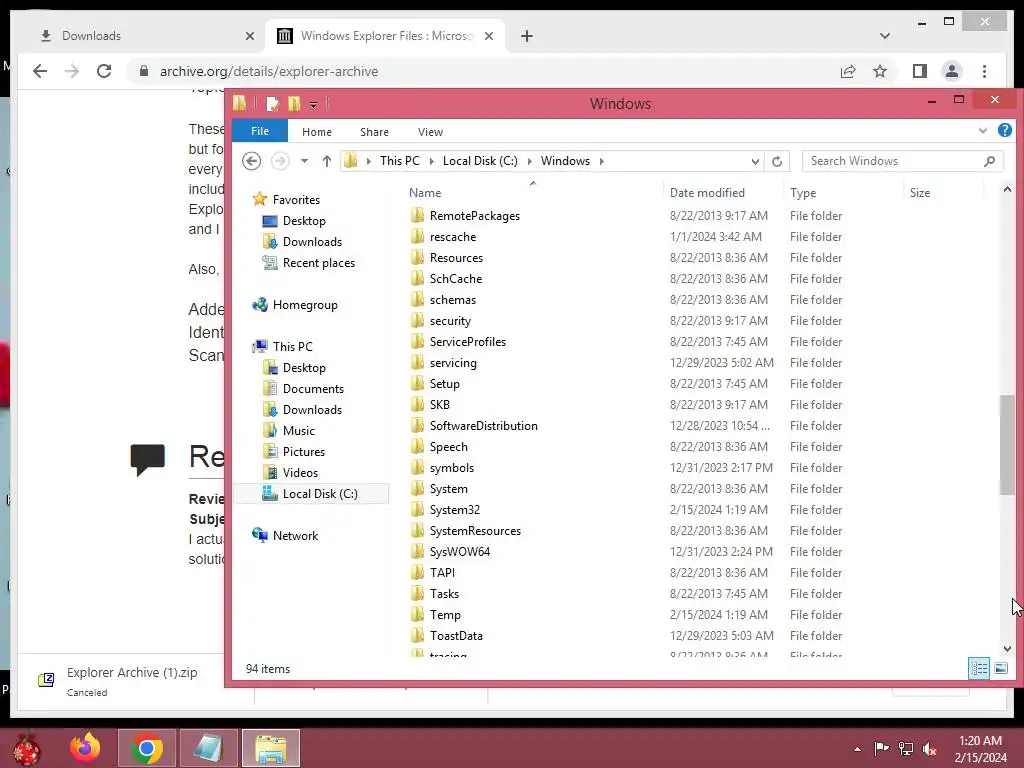Click the Properties icon in Explorer quick access toolbar

(272, 104)
